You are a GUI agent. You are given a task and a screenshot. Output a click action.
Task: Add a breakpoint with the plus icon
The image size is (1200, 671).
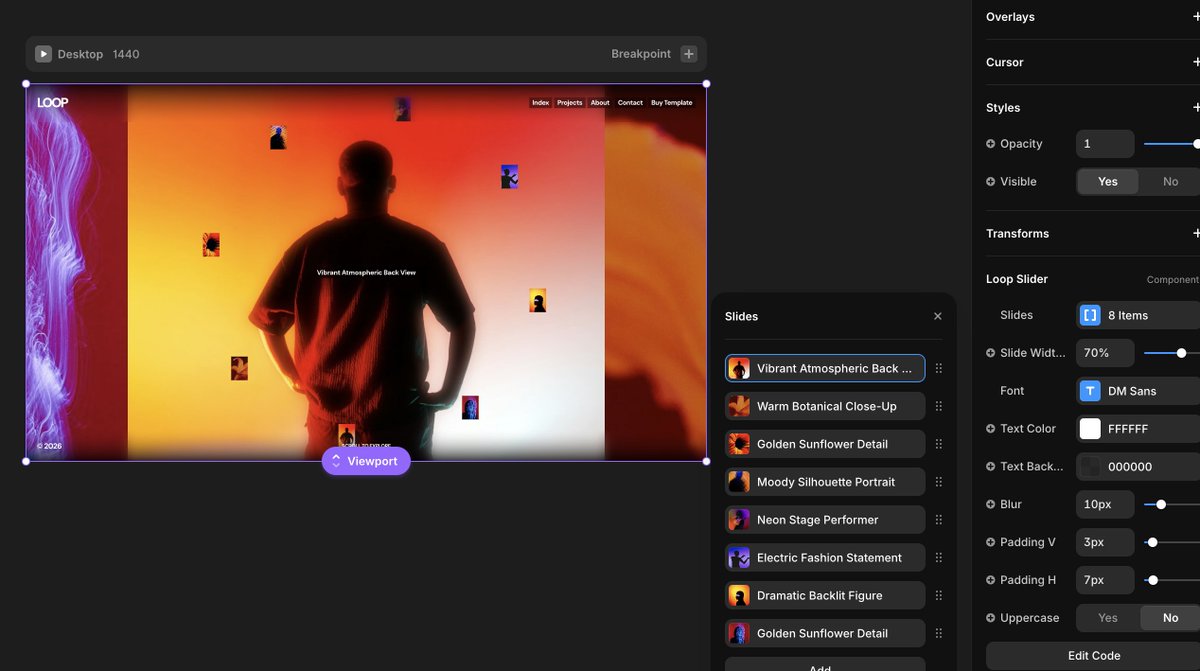click(x=688, y=54)
